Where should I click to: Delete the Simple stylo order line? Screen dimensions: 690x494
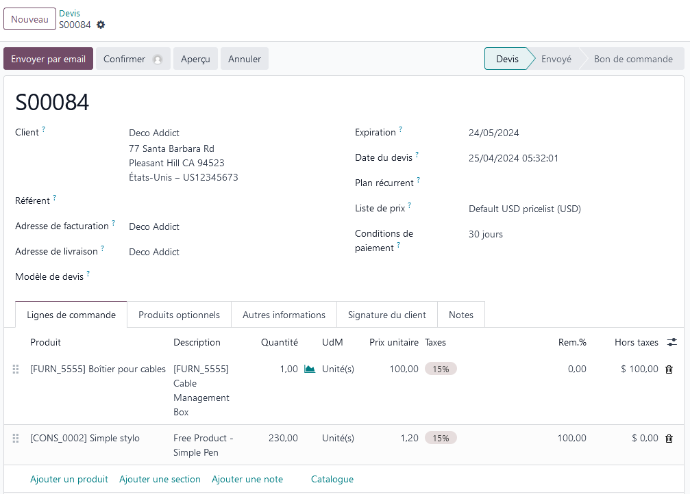click(x=669, y=438)
